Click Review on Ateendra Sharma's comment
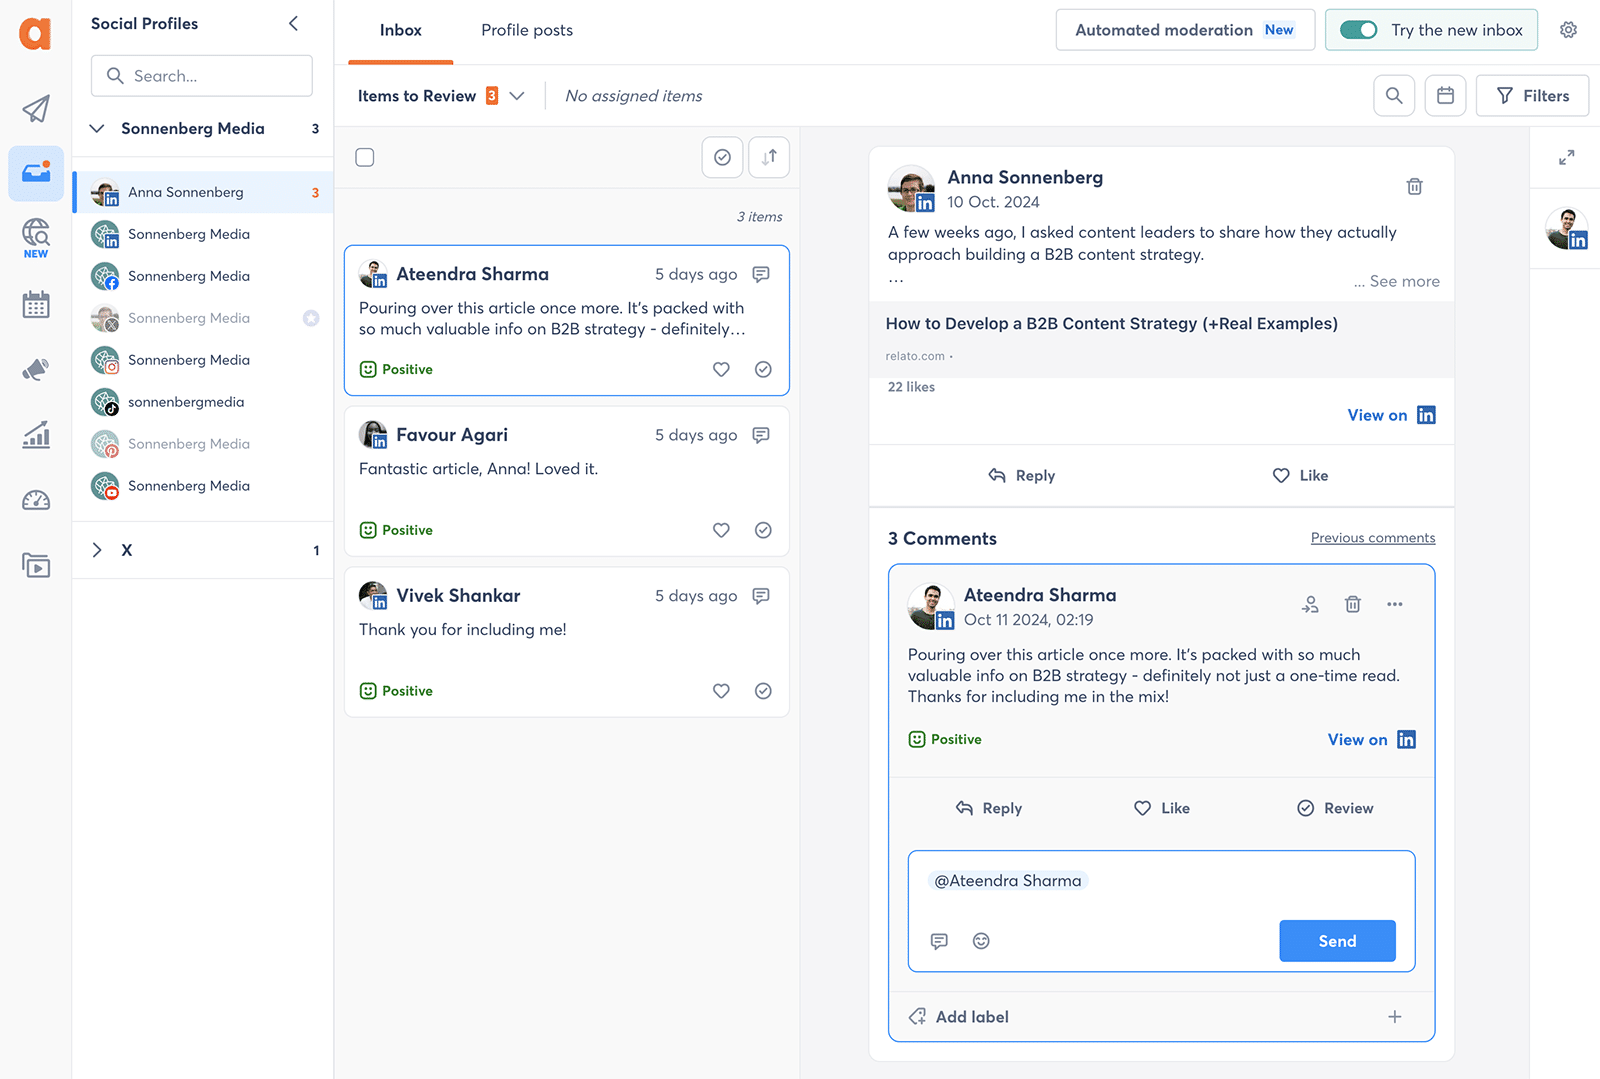Viewport: 1600px width, 1079px height. point(1335,808)
